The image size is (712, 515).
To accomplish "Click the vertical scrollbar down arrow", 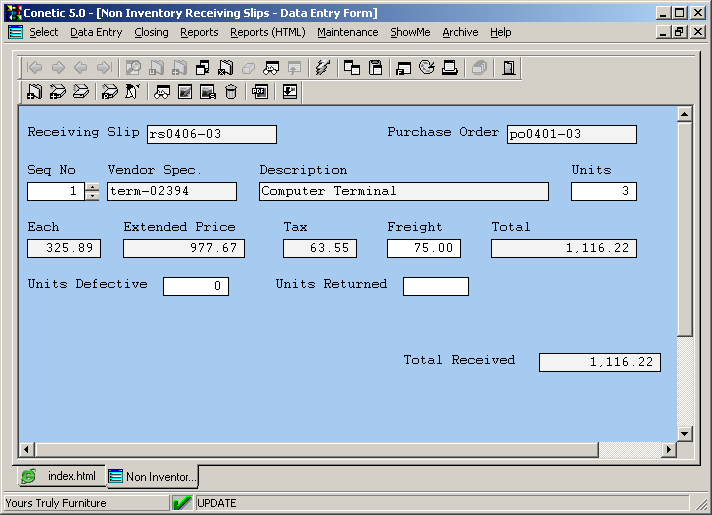I will click(x=684, y=433).
